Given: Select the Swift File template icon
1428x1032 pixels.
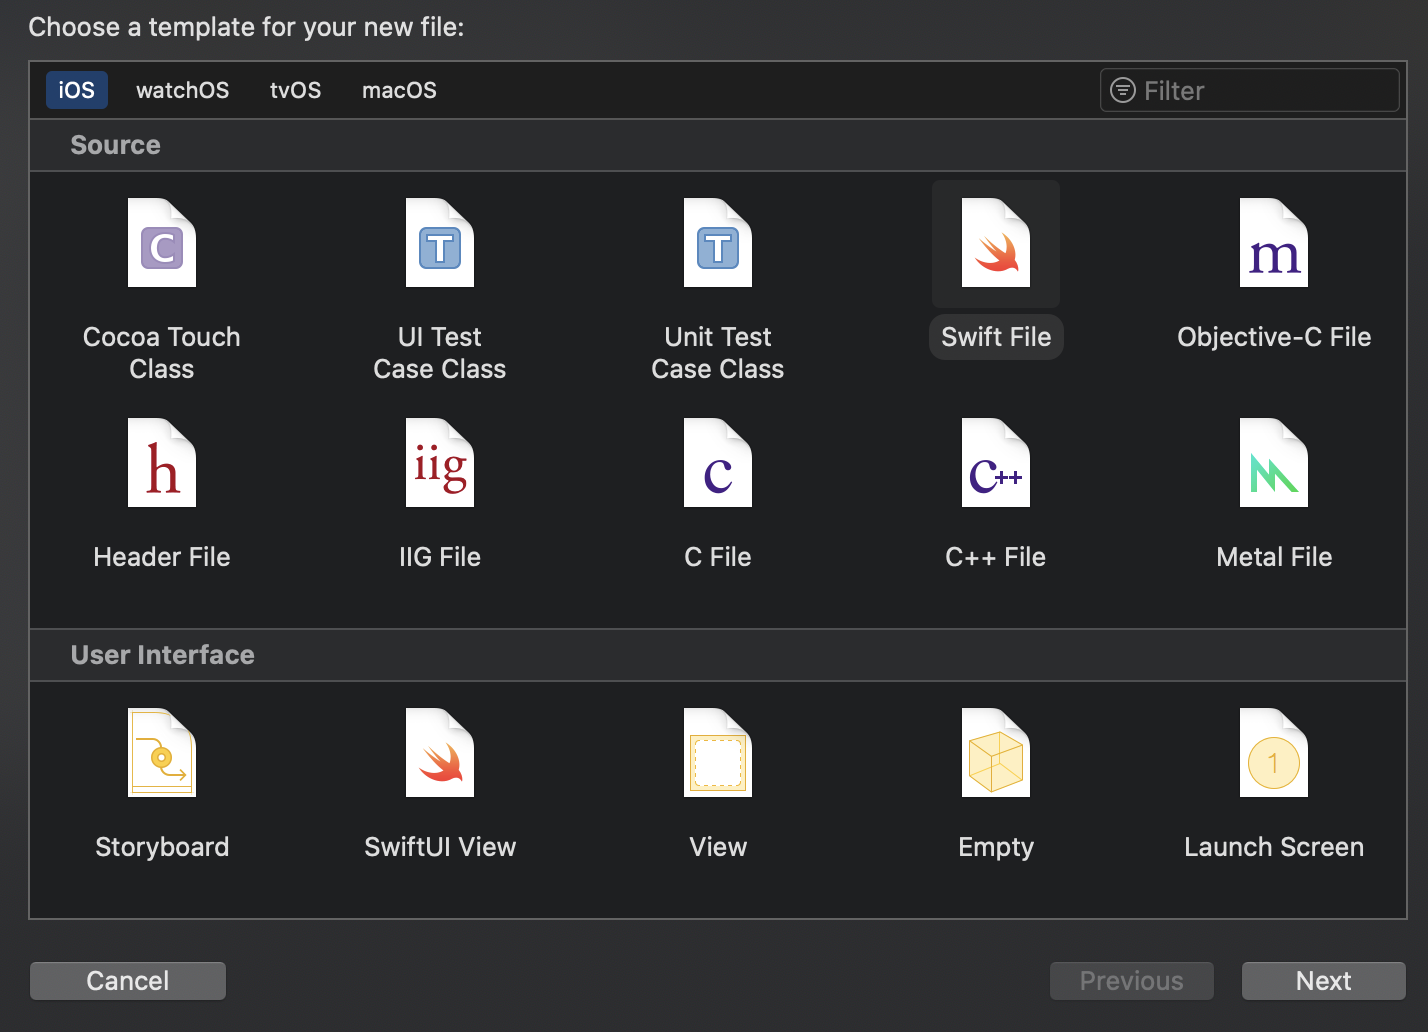Looking at the screenshot, I should click(x=996, y=243).
